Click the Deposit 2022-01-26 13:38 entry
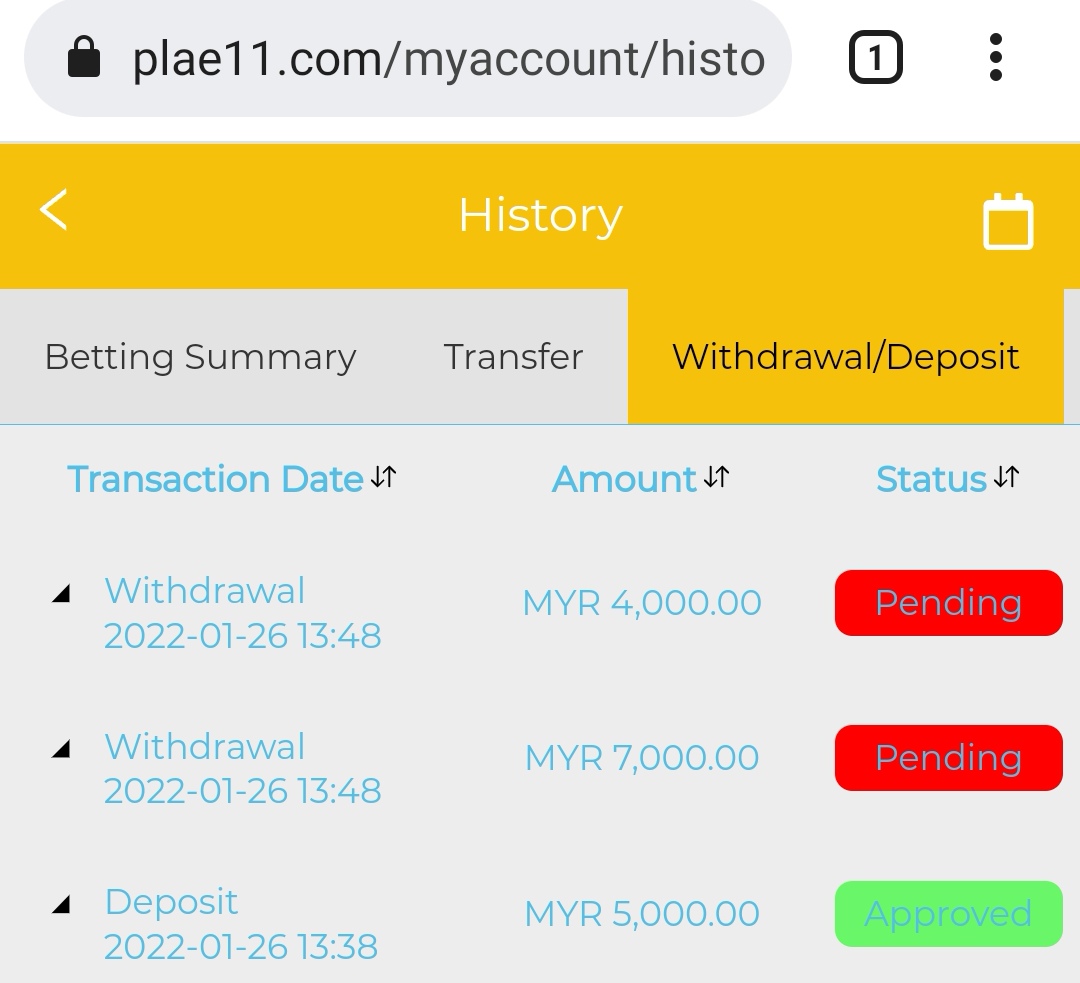1080x983 pixels. 240,924
